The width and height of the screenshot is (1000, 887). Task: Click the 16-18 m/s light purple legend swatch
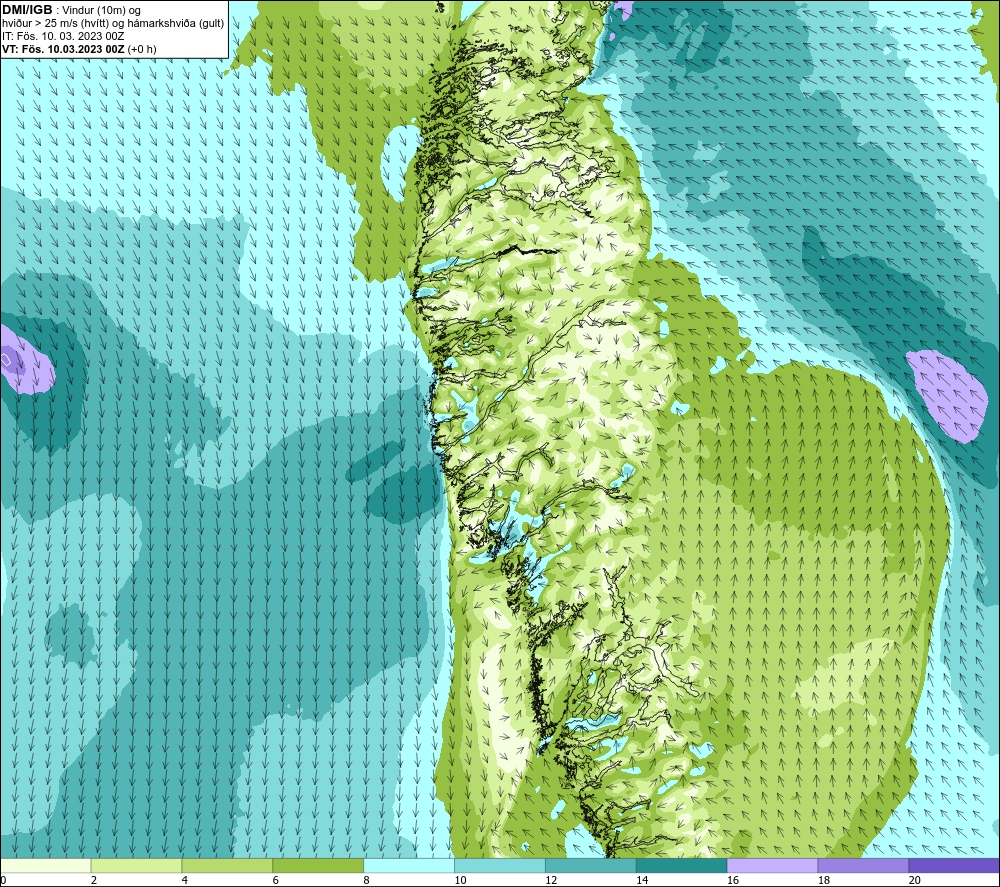pos(772,865)
